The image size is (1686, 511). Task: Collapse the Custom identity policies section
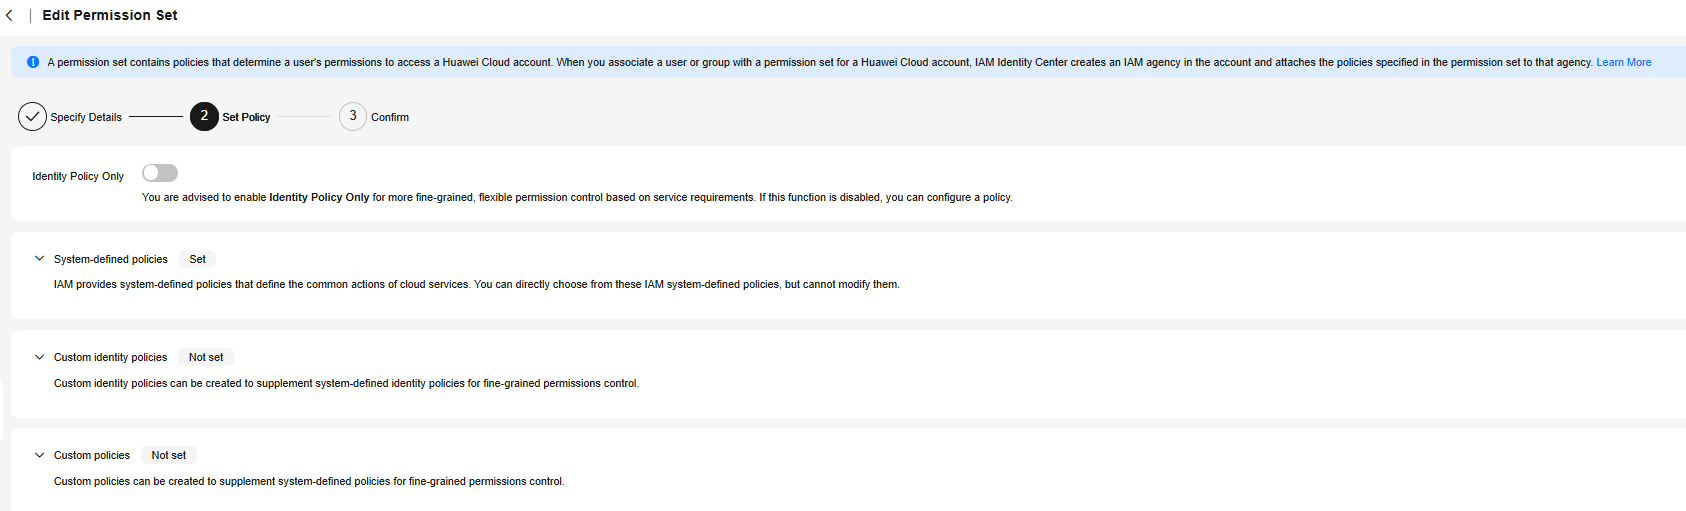(x=40, y=357)
